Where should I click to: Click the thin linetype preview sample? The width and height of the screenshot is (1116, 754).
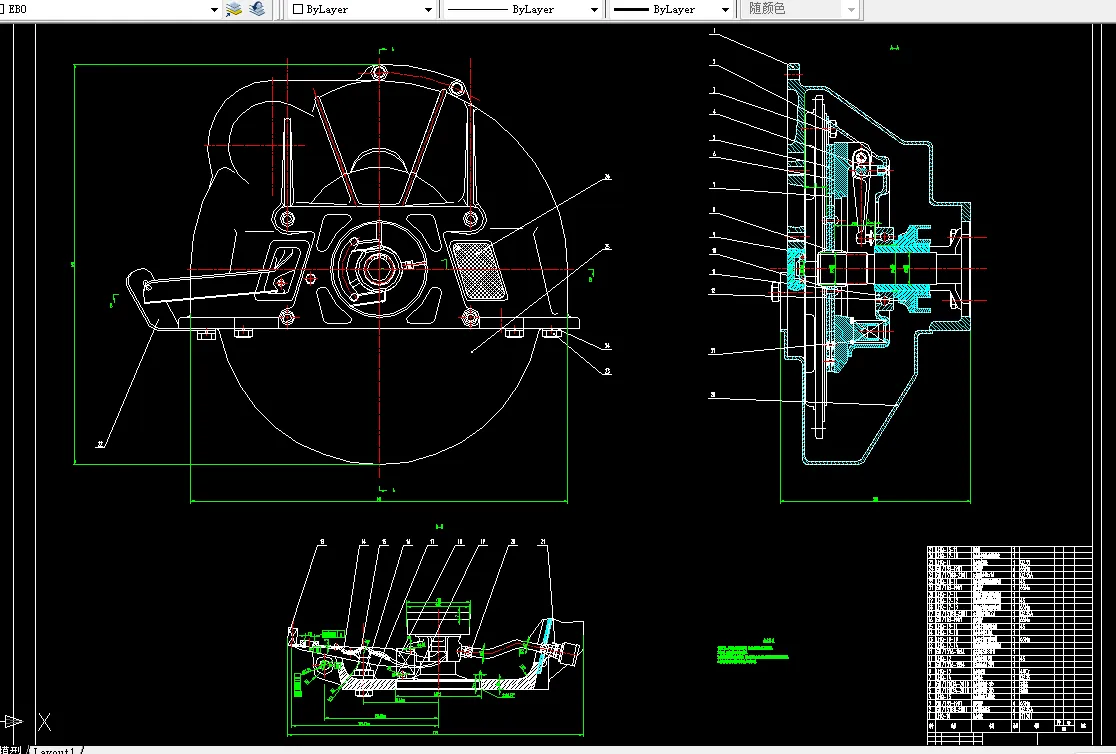(x=478, y=9)
